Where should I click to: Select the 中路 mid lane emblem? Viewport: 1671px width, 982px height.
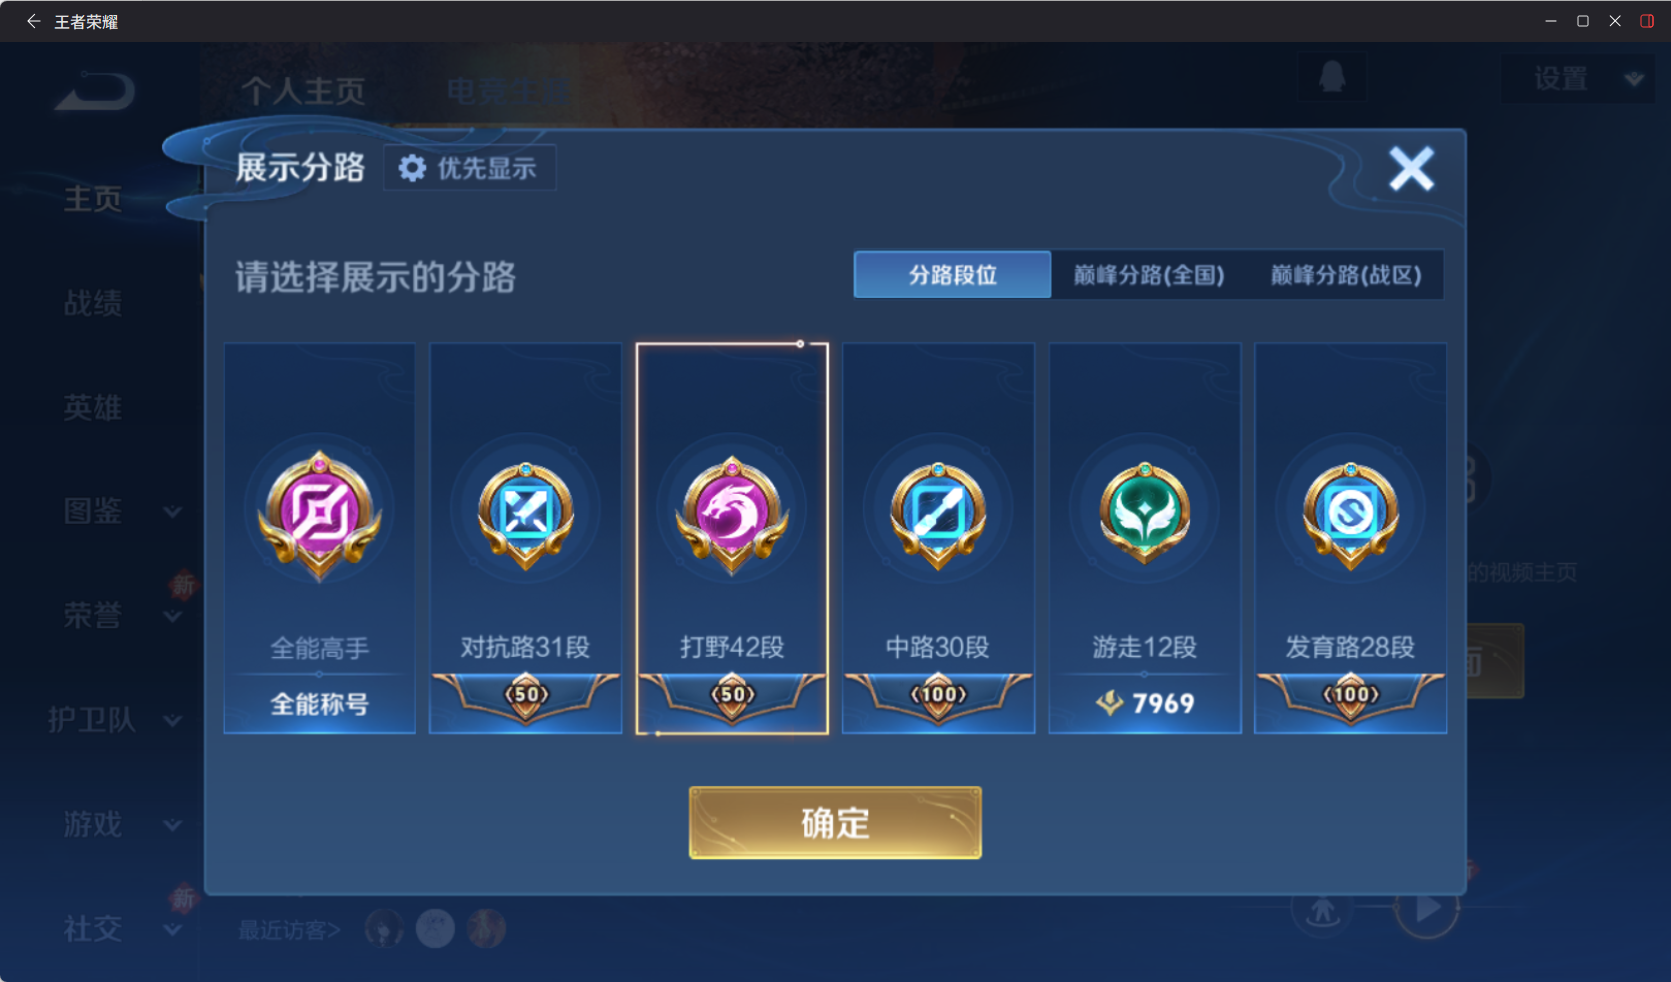(x=938, y=515)
